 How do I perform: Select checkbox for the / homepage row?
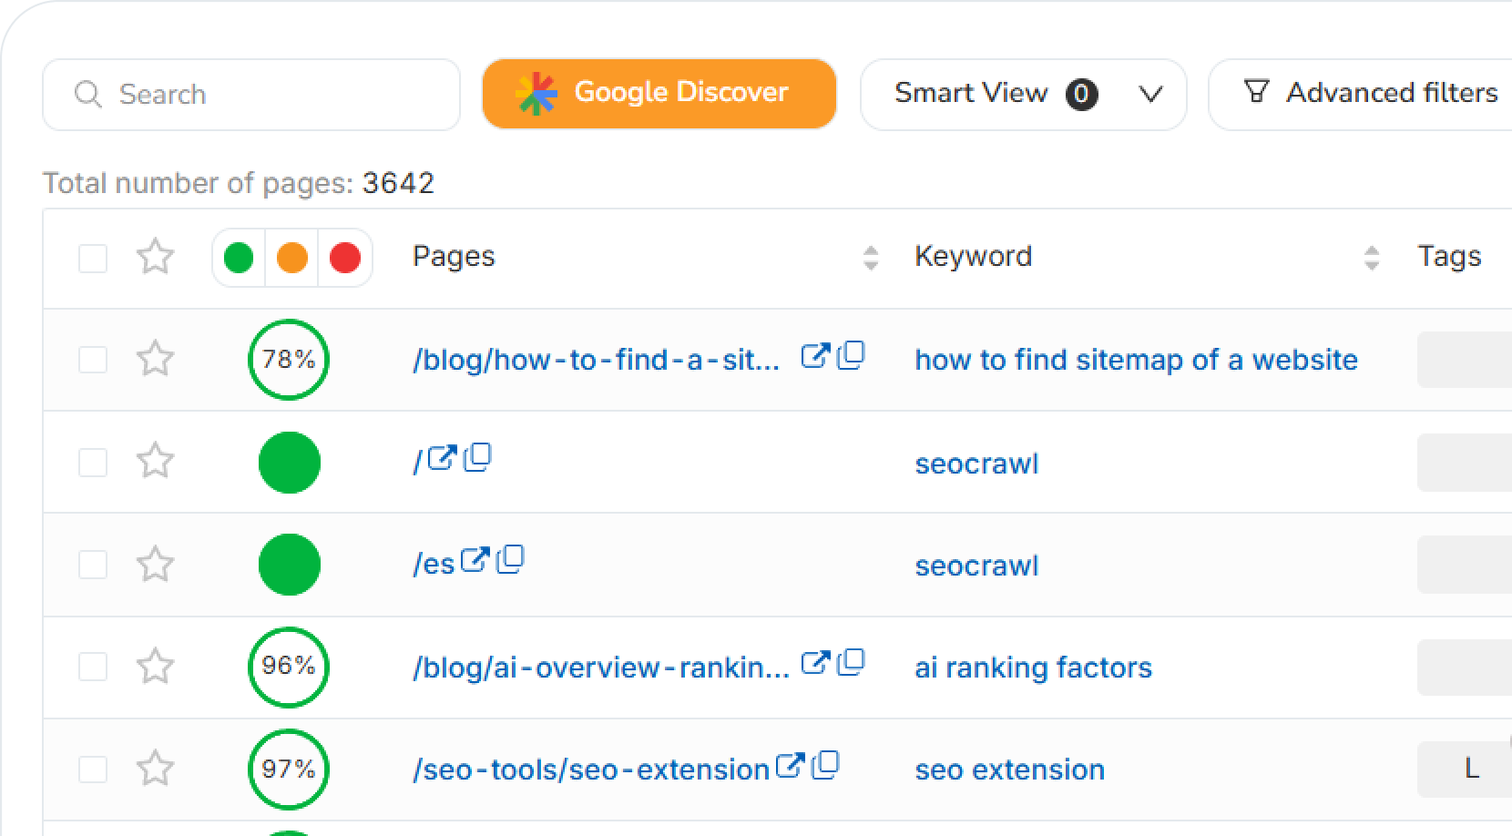[x=93, y=462]
